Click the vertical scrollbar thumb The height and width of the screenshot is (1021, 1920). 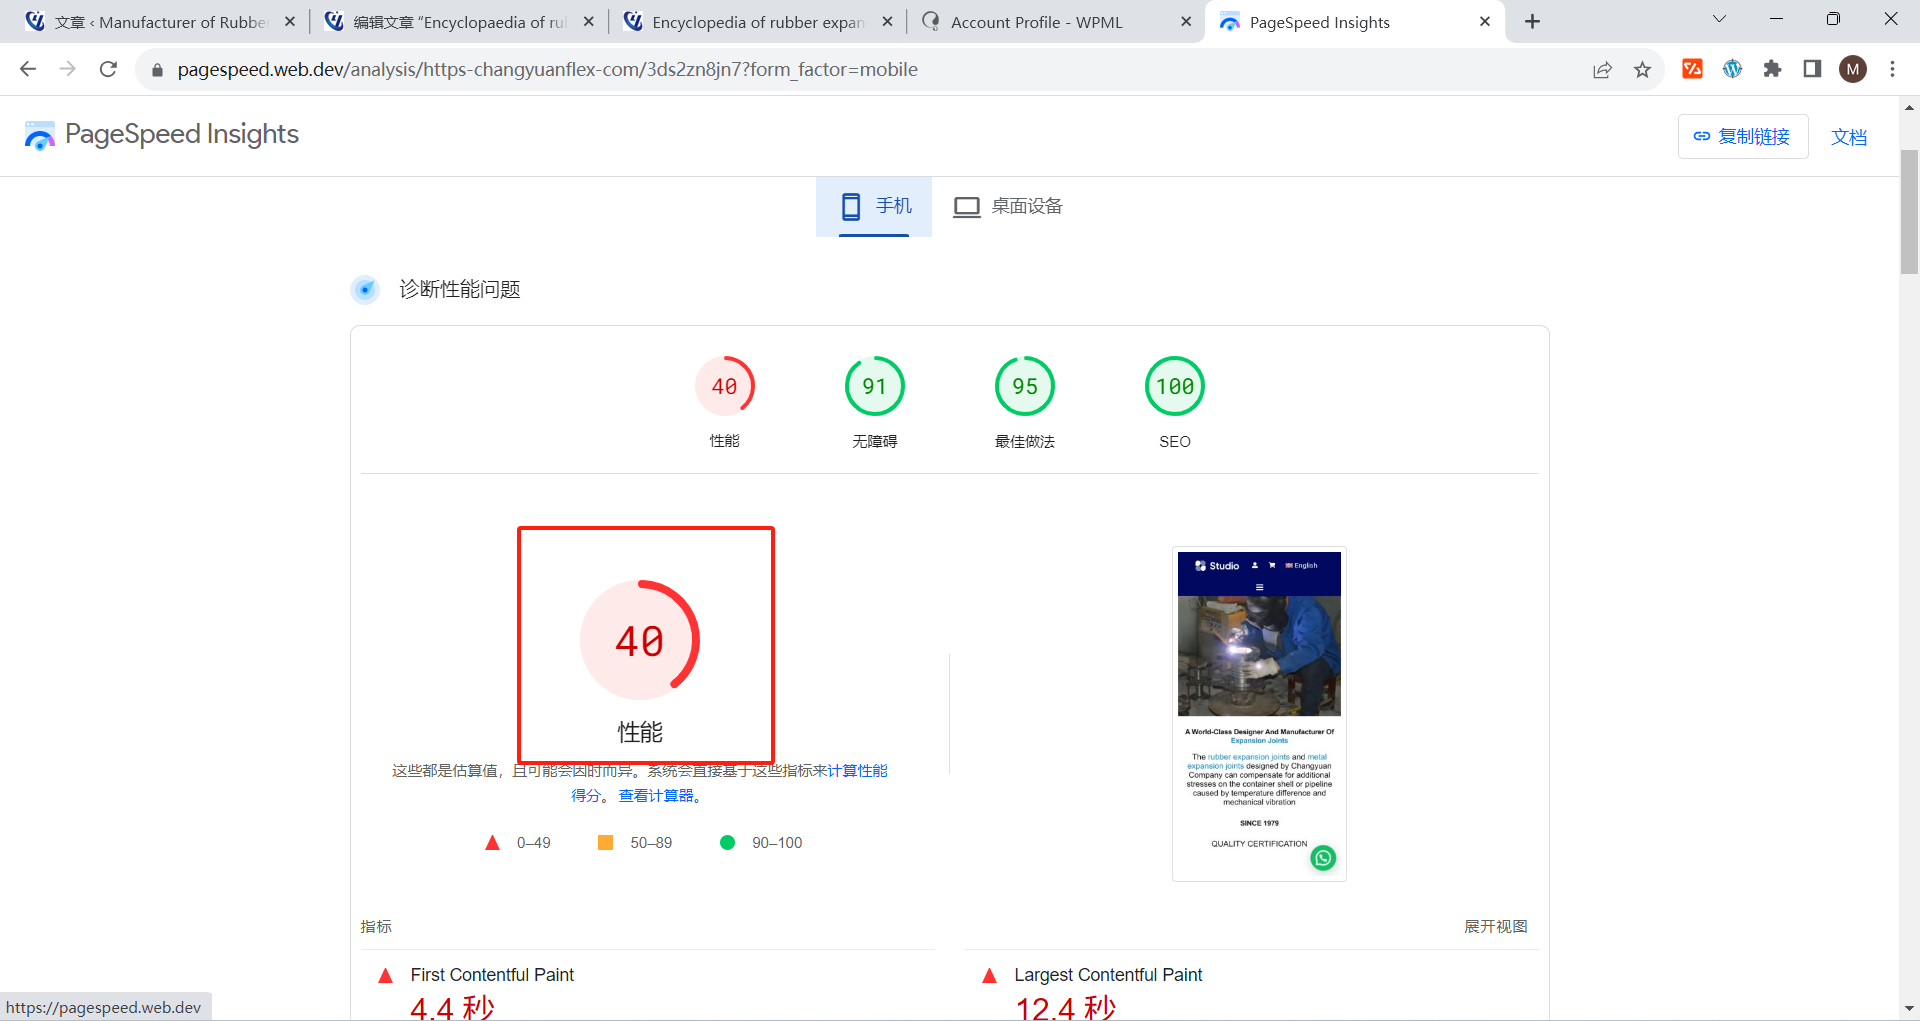pos(1909,211)
